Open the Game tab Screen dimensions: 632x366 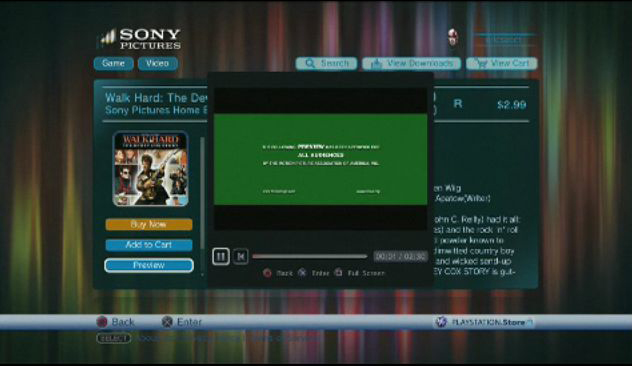(113, 64)
